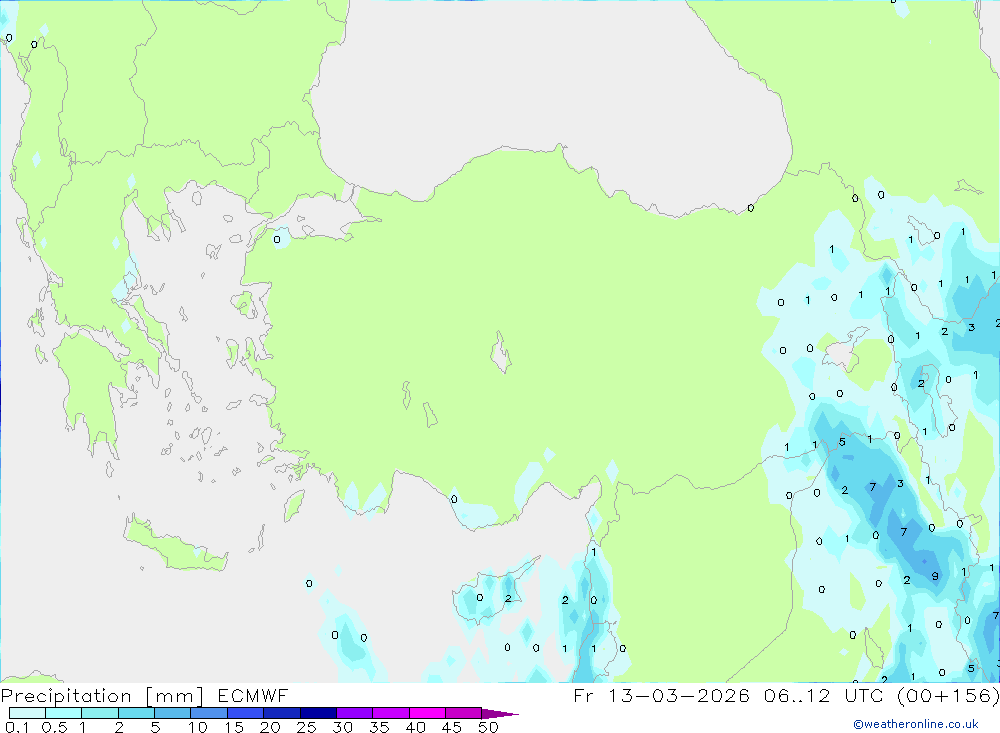Click legend scale label '50'
Viewport: 1000px width, 733px height.
pyautogui.click(x=488, y=727)
